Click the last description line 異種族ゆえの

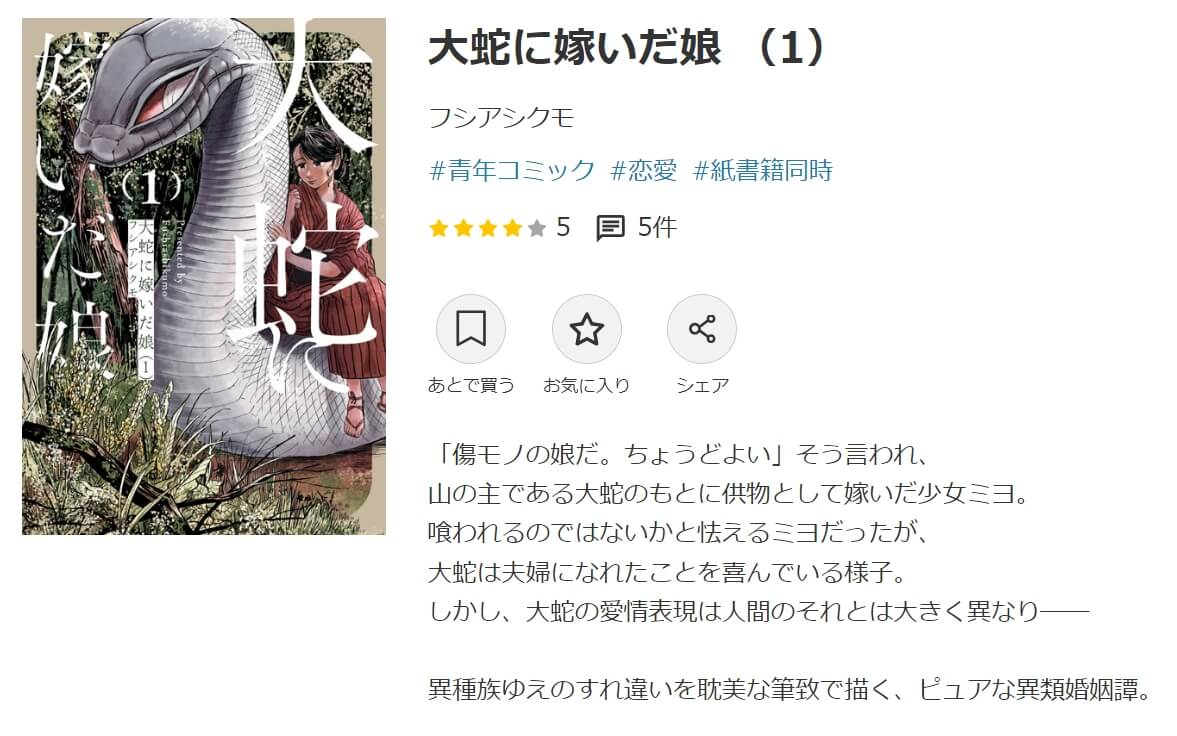[790, 689]
